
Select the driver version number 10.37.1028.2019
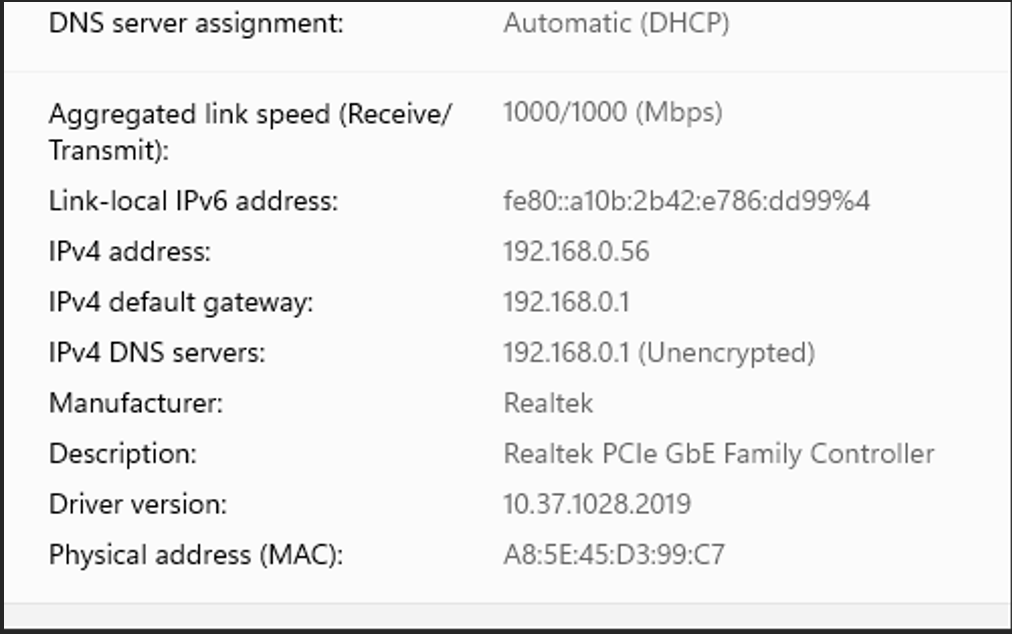click(597, 504)
